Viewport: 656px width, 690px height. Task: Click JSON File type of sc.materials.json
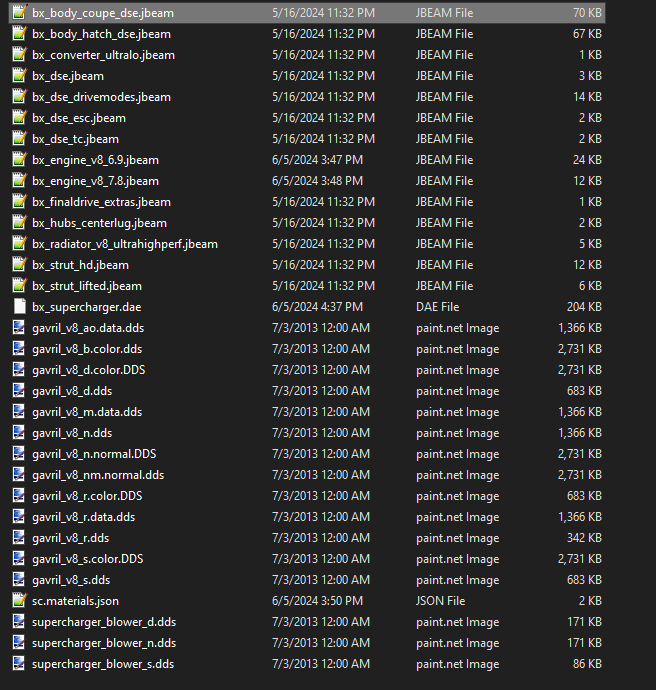coord(440,601)
